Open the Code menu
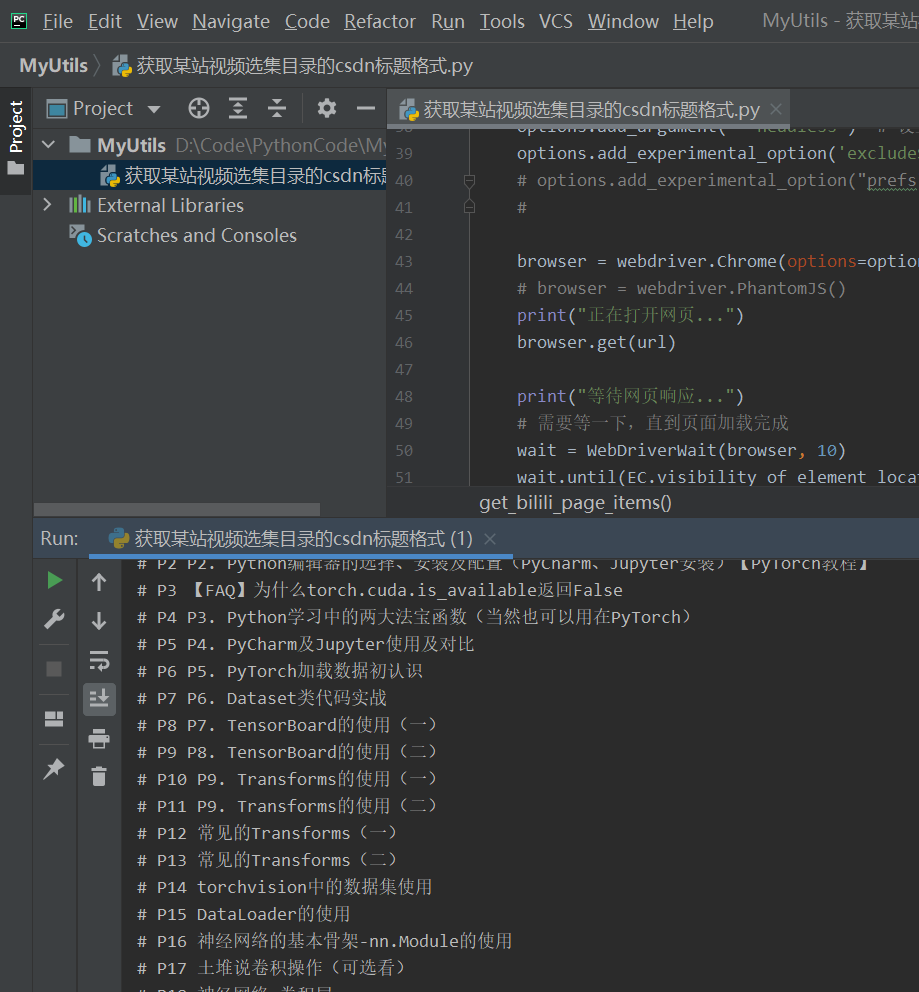Viewport: 919px width, 992px height. click(307, 22)
